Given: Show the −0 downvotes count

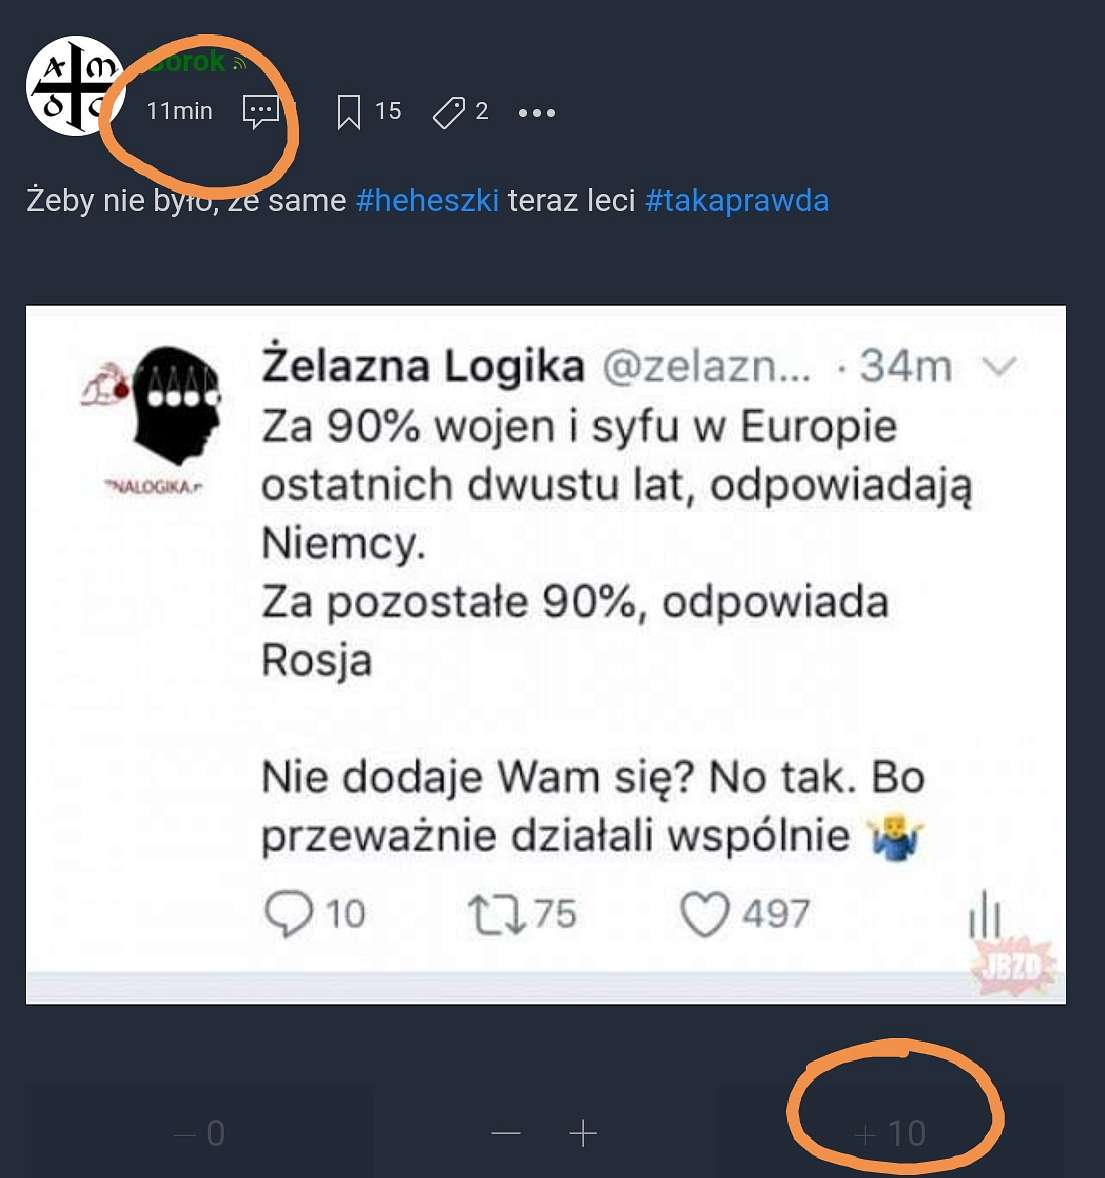Looking at the screenshot, I should [x=200, y=1133].
